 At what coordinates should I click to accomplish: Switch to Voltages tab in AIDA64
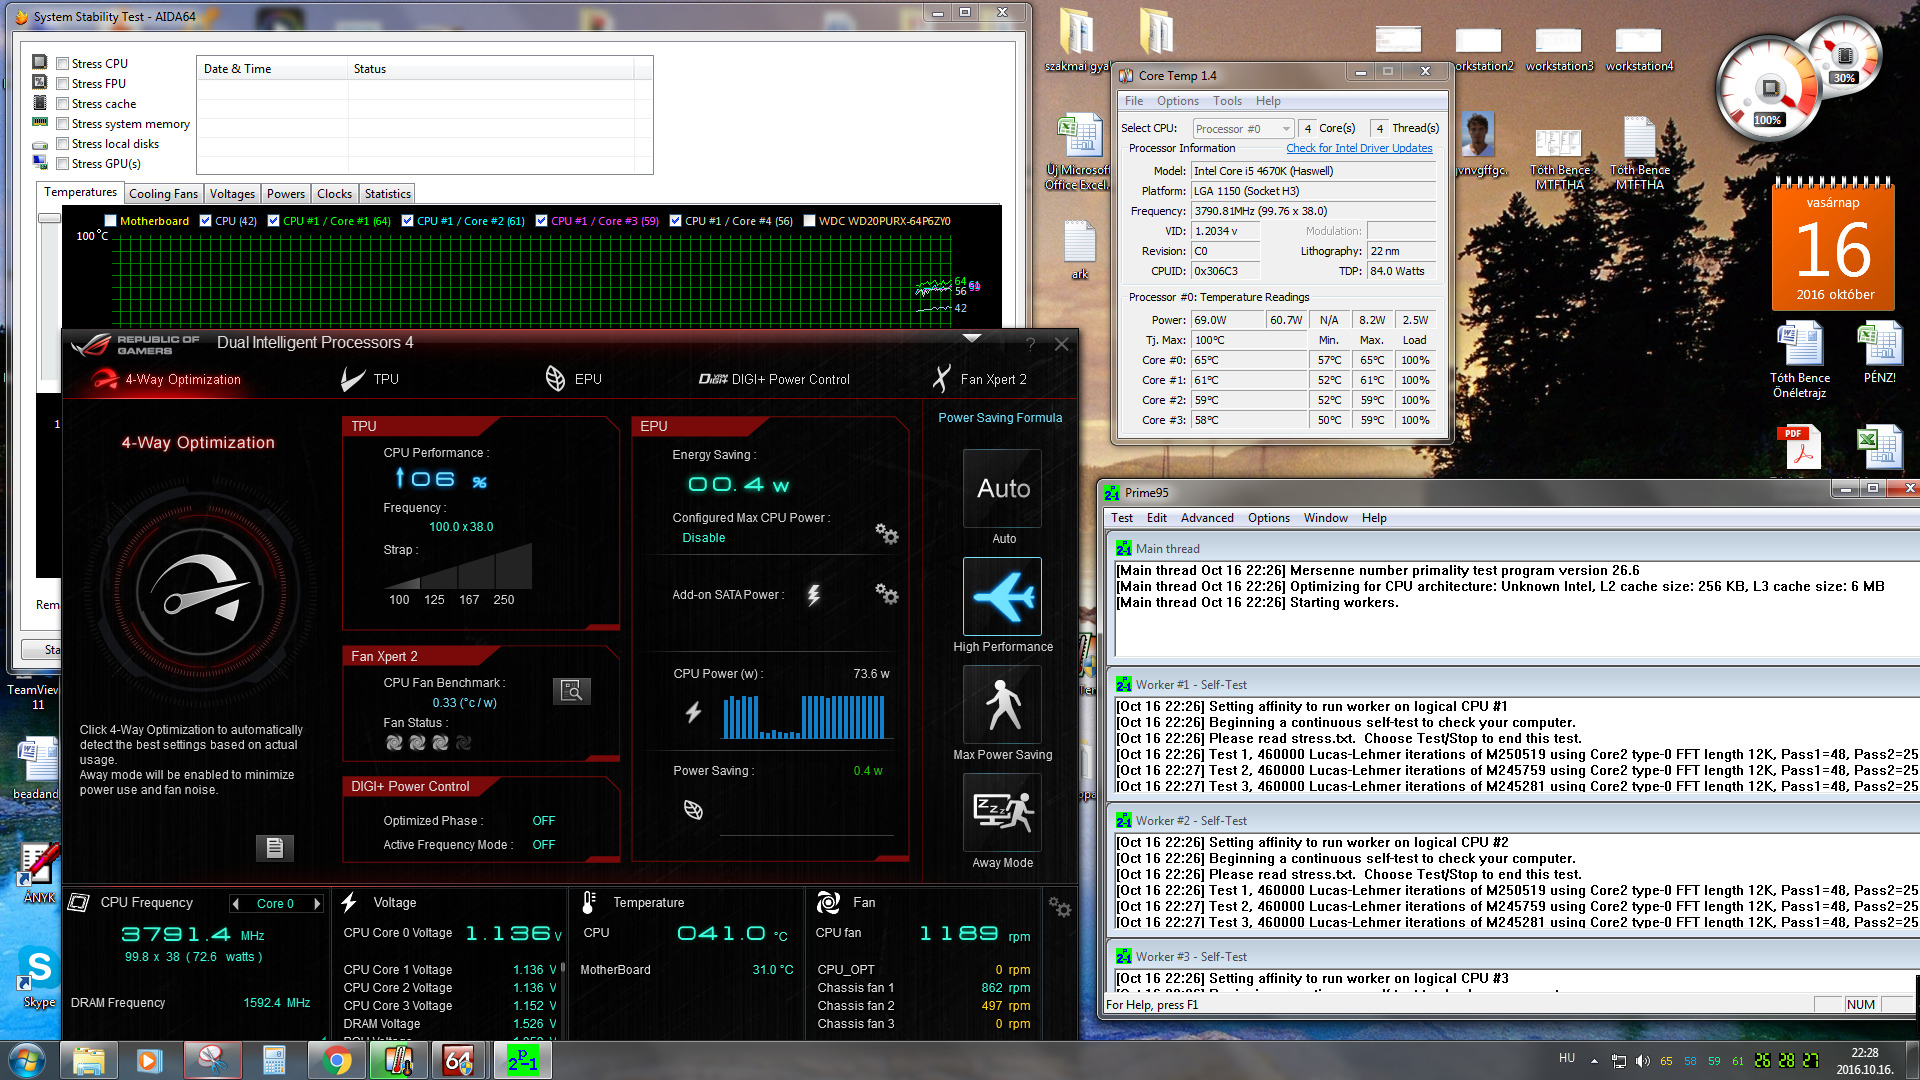[232, 194]
